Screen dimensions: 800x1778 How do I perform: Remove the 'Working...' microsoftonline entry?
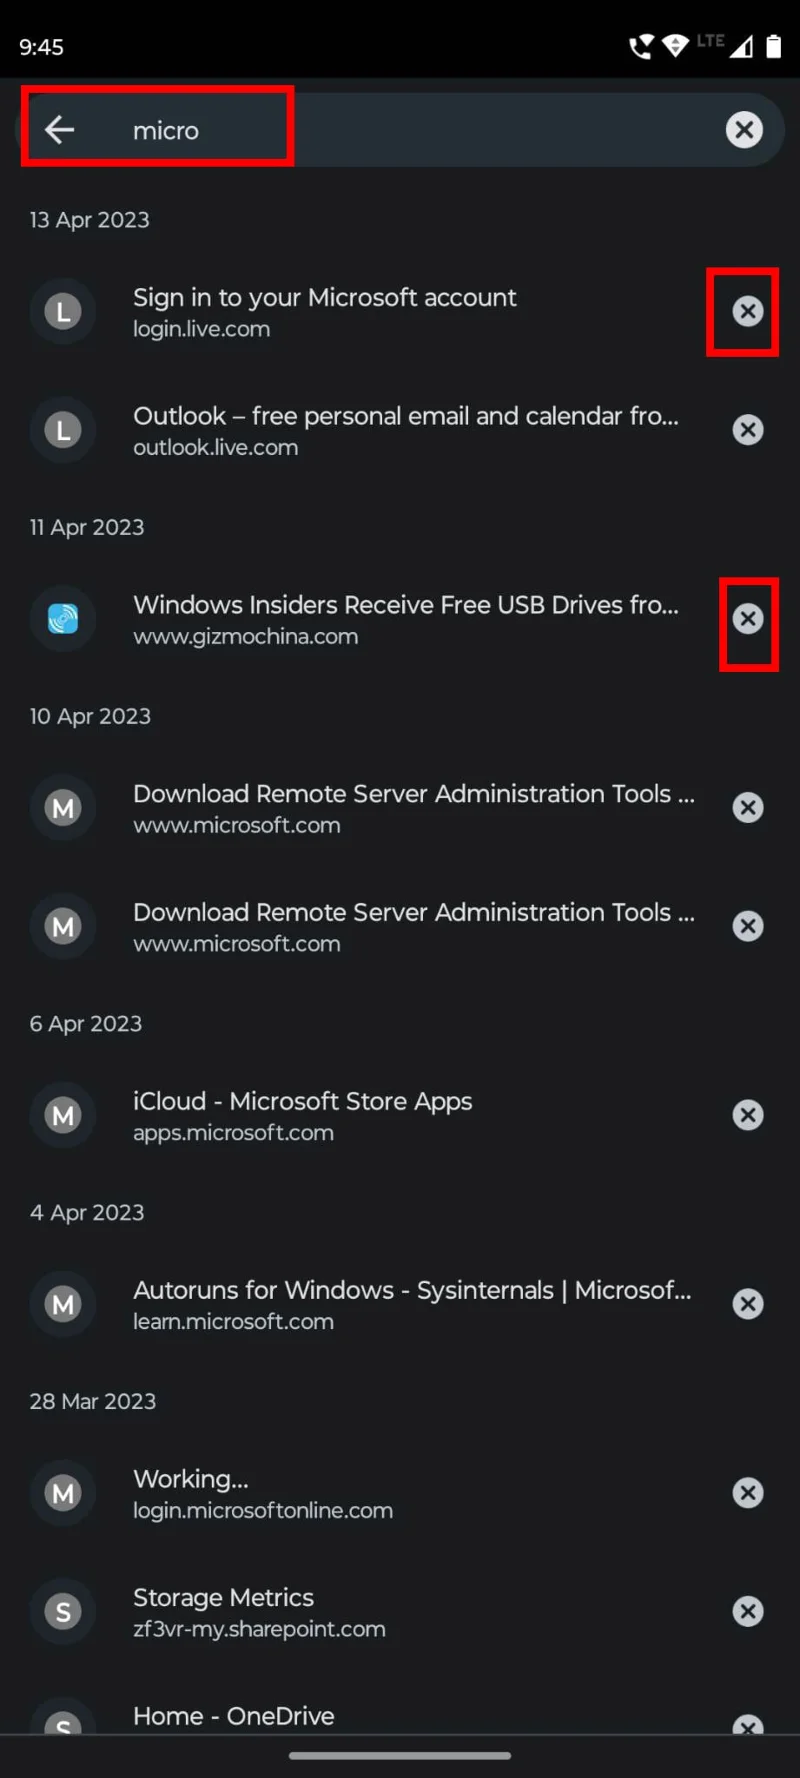(747, 1492)
